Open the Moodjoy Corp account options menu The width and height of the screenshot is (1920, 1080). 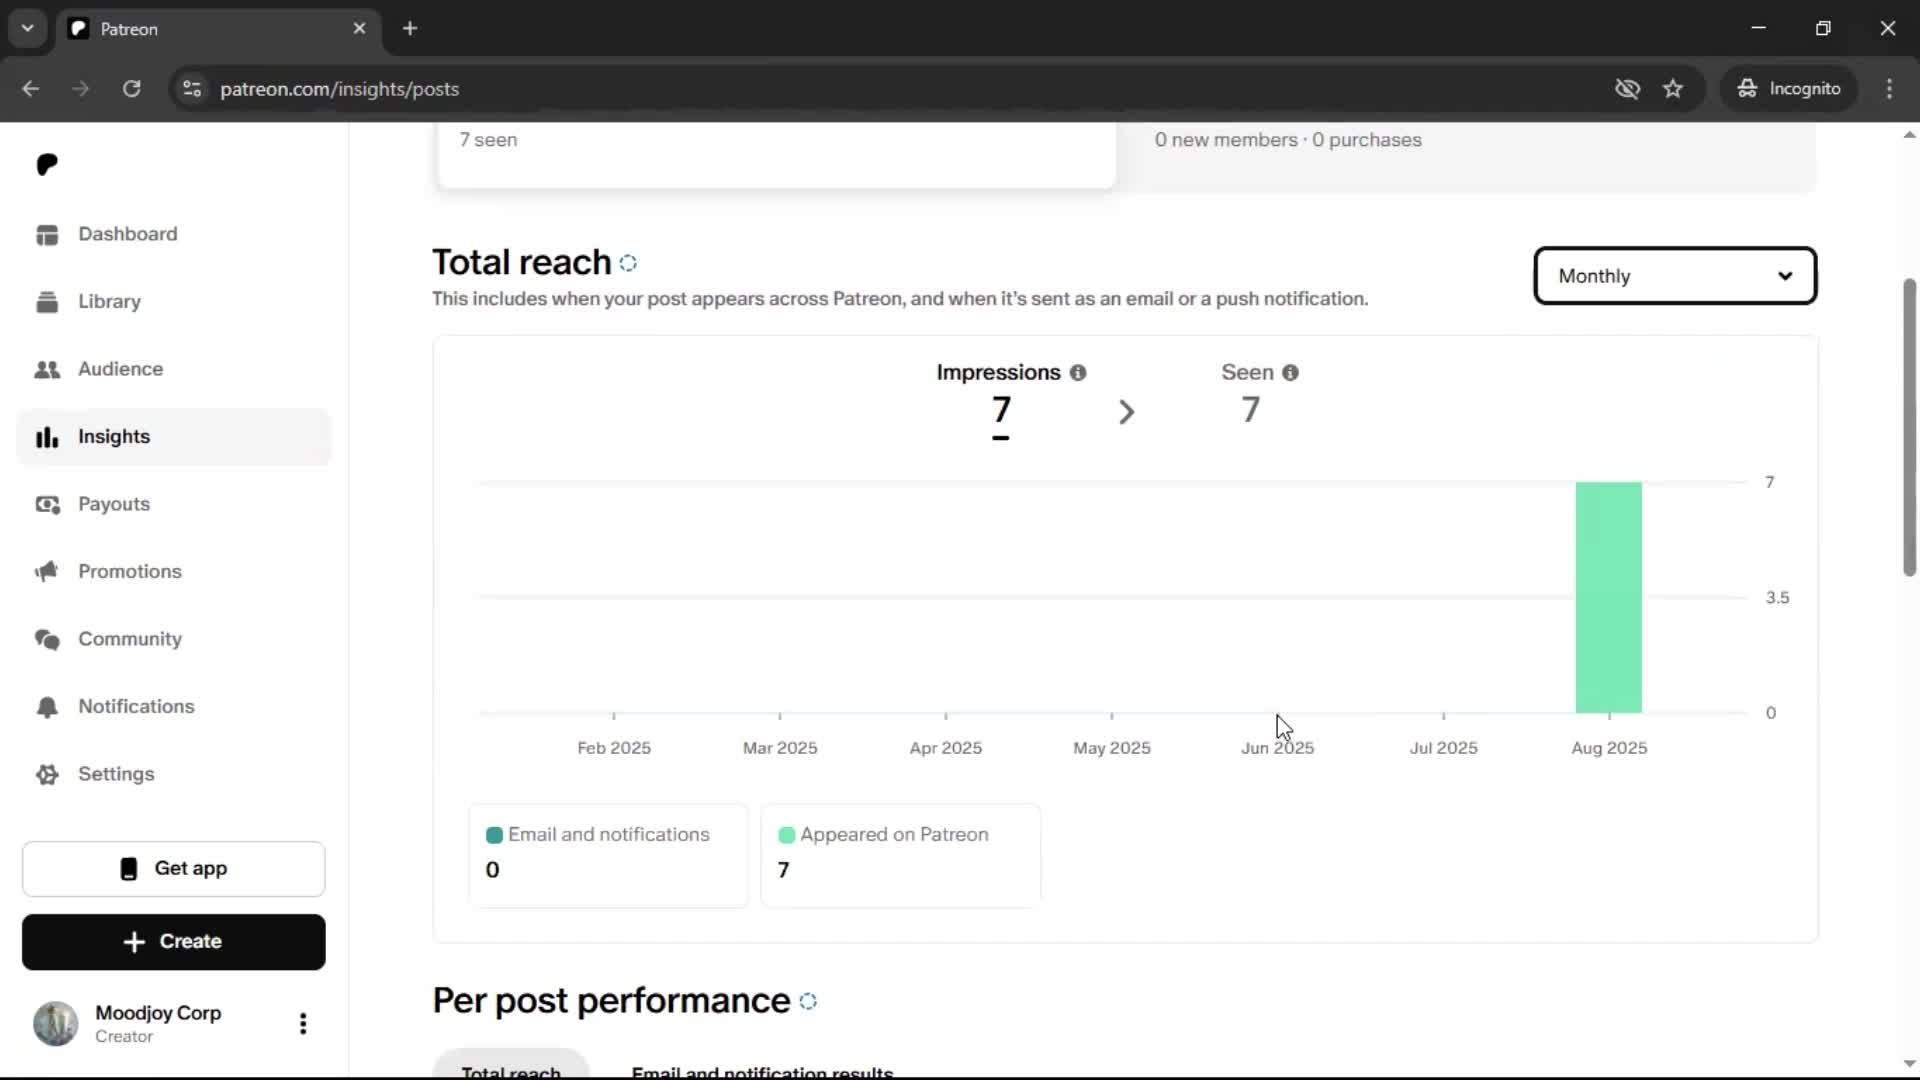pyautogui.click(x=303, y=1023)
